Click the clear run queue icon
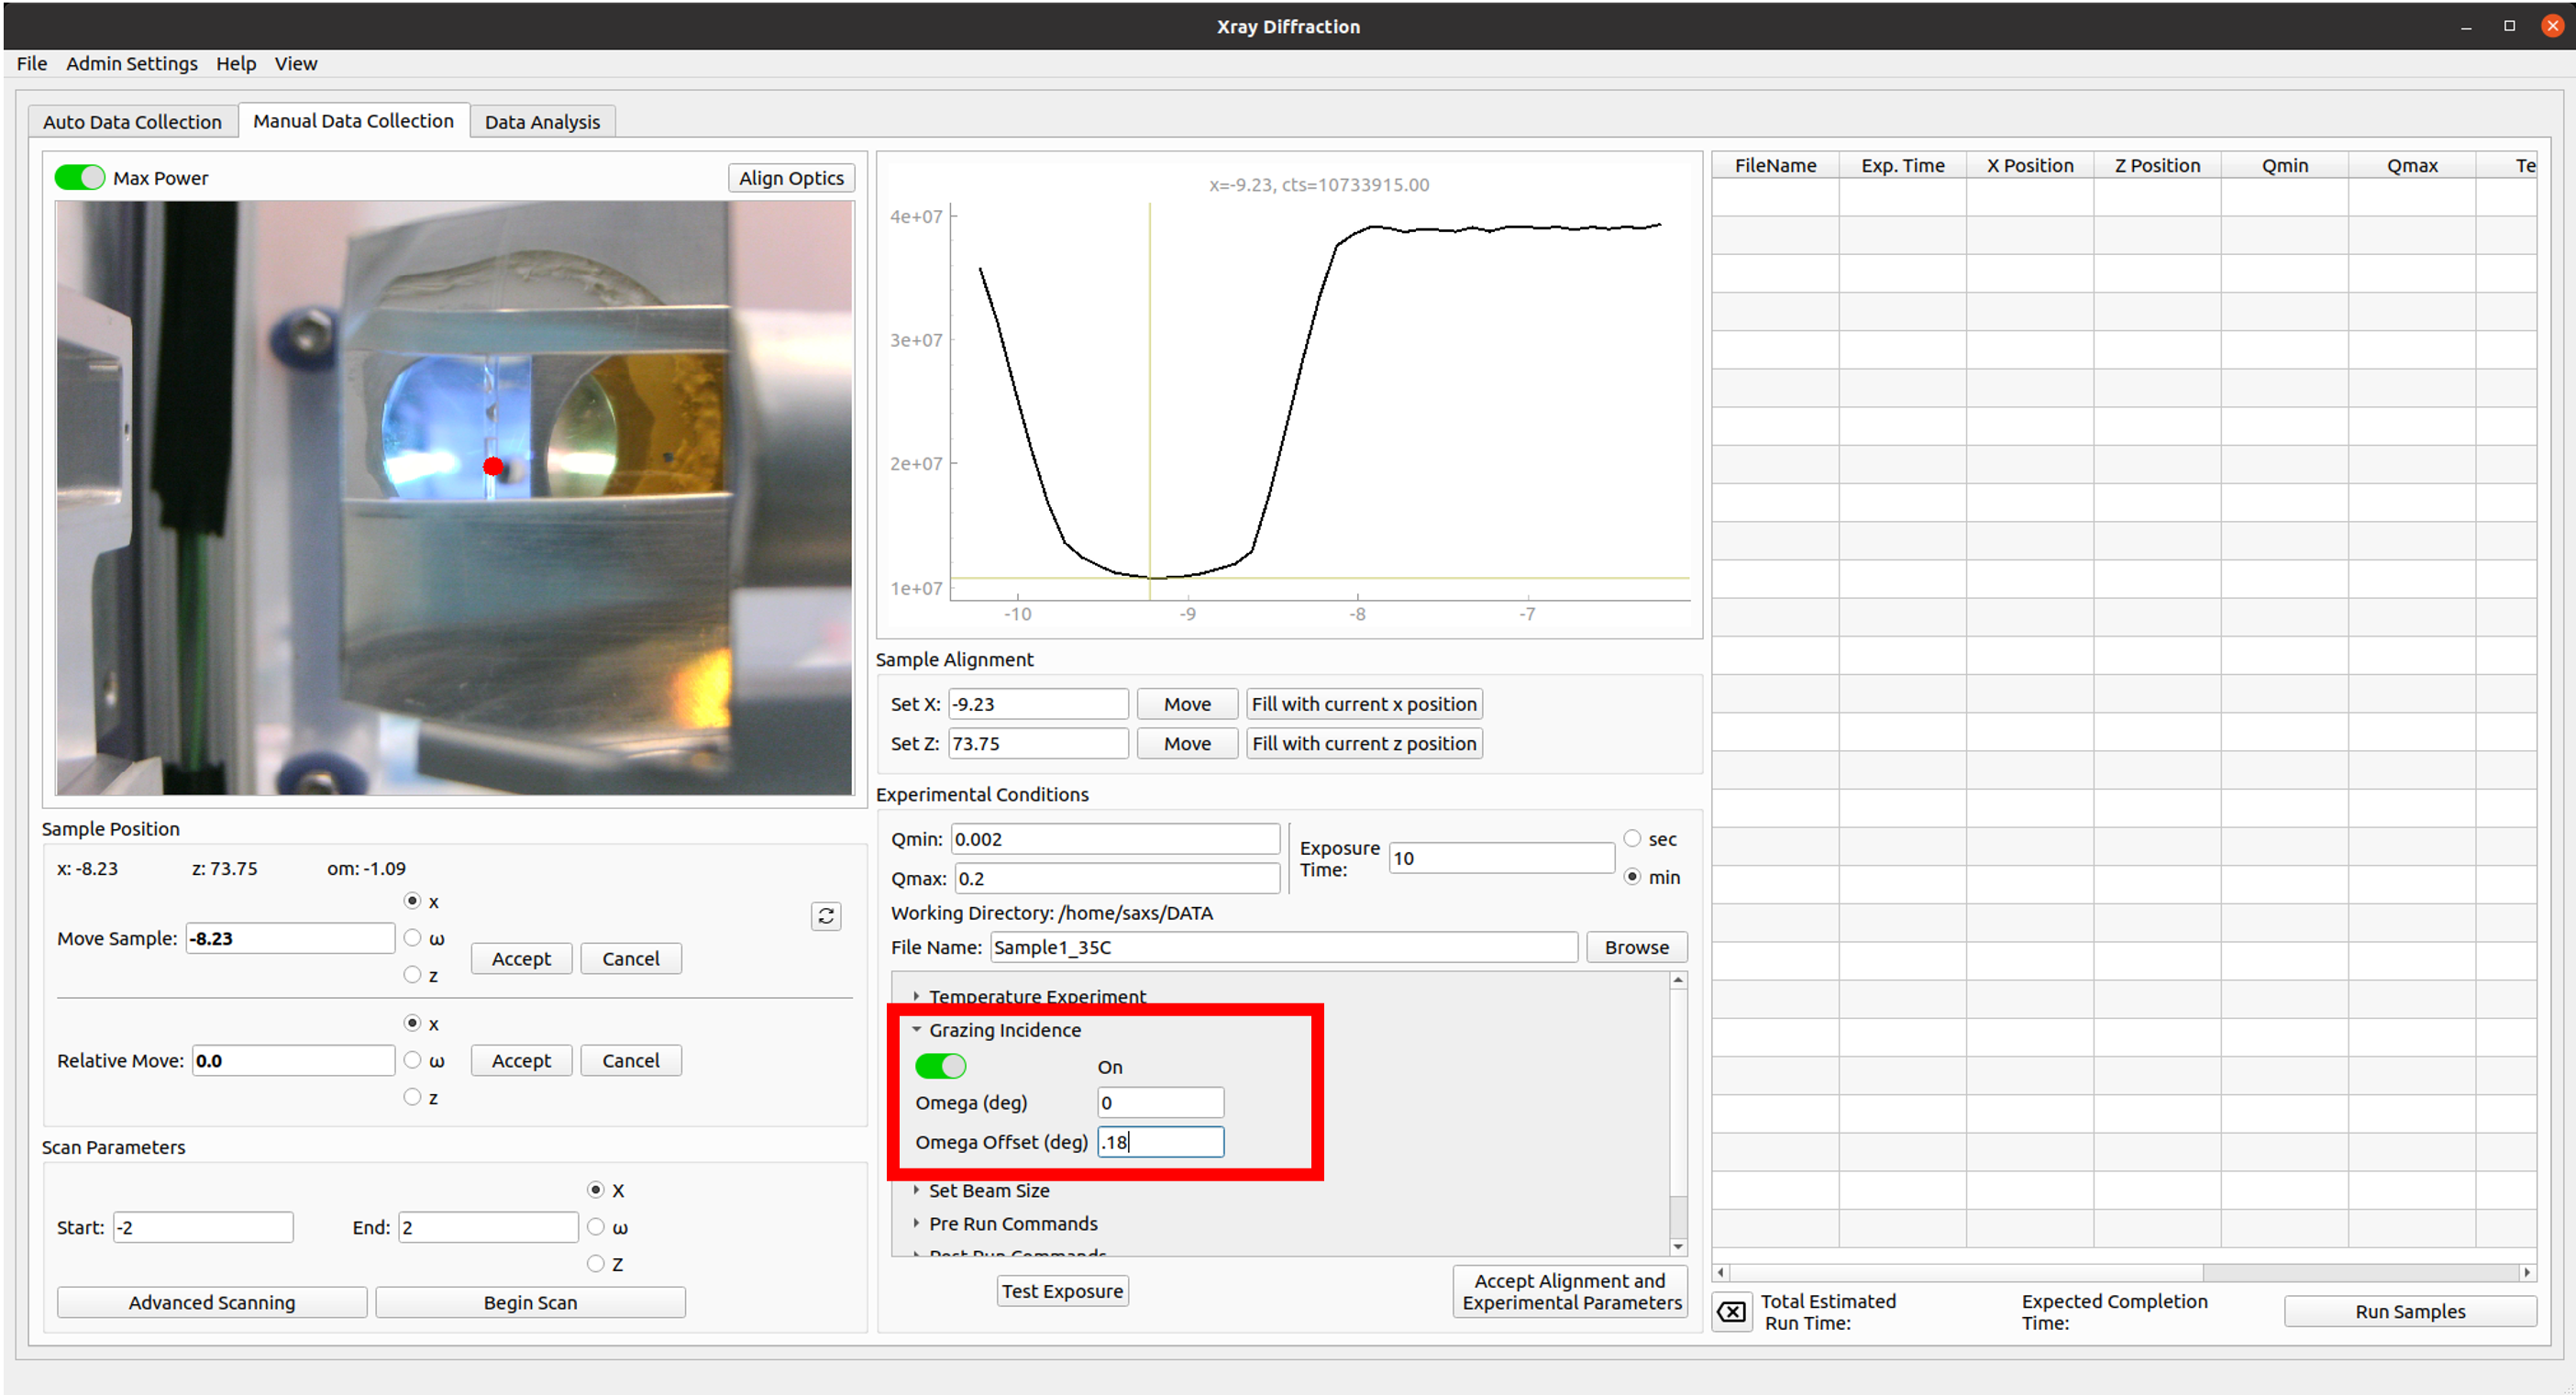 pyautogui.click(x=1732, y=1311)
